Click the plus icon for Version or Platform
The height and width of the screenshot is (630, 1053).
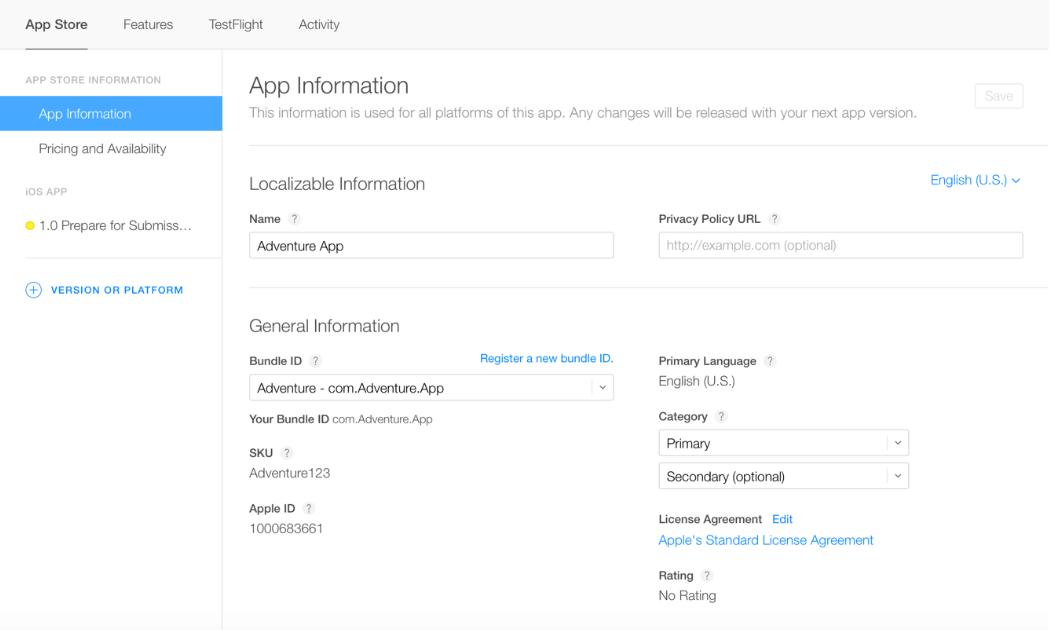[x=33, y=289]
